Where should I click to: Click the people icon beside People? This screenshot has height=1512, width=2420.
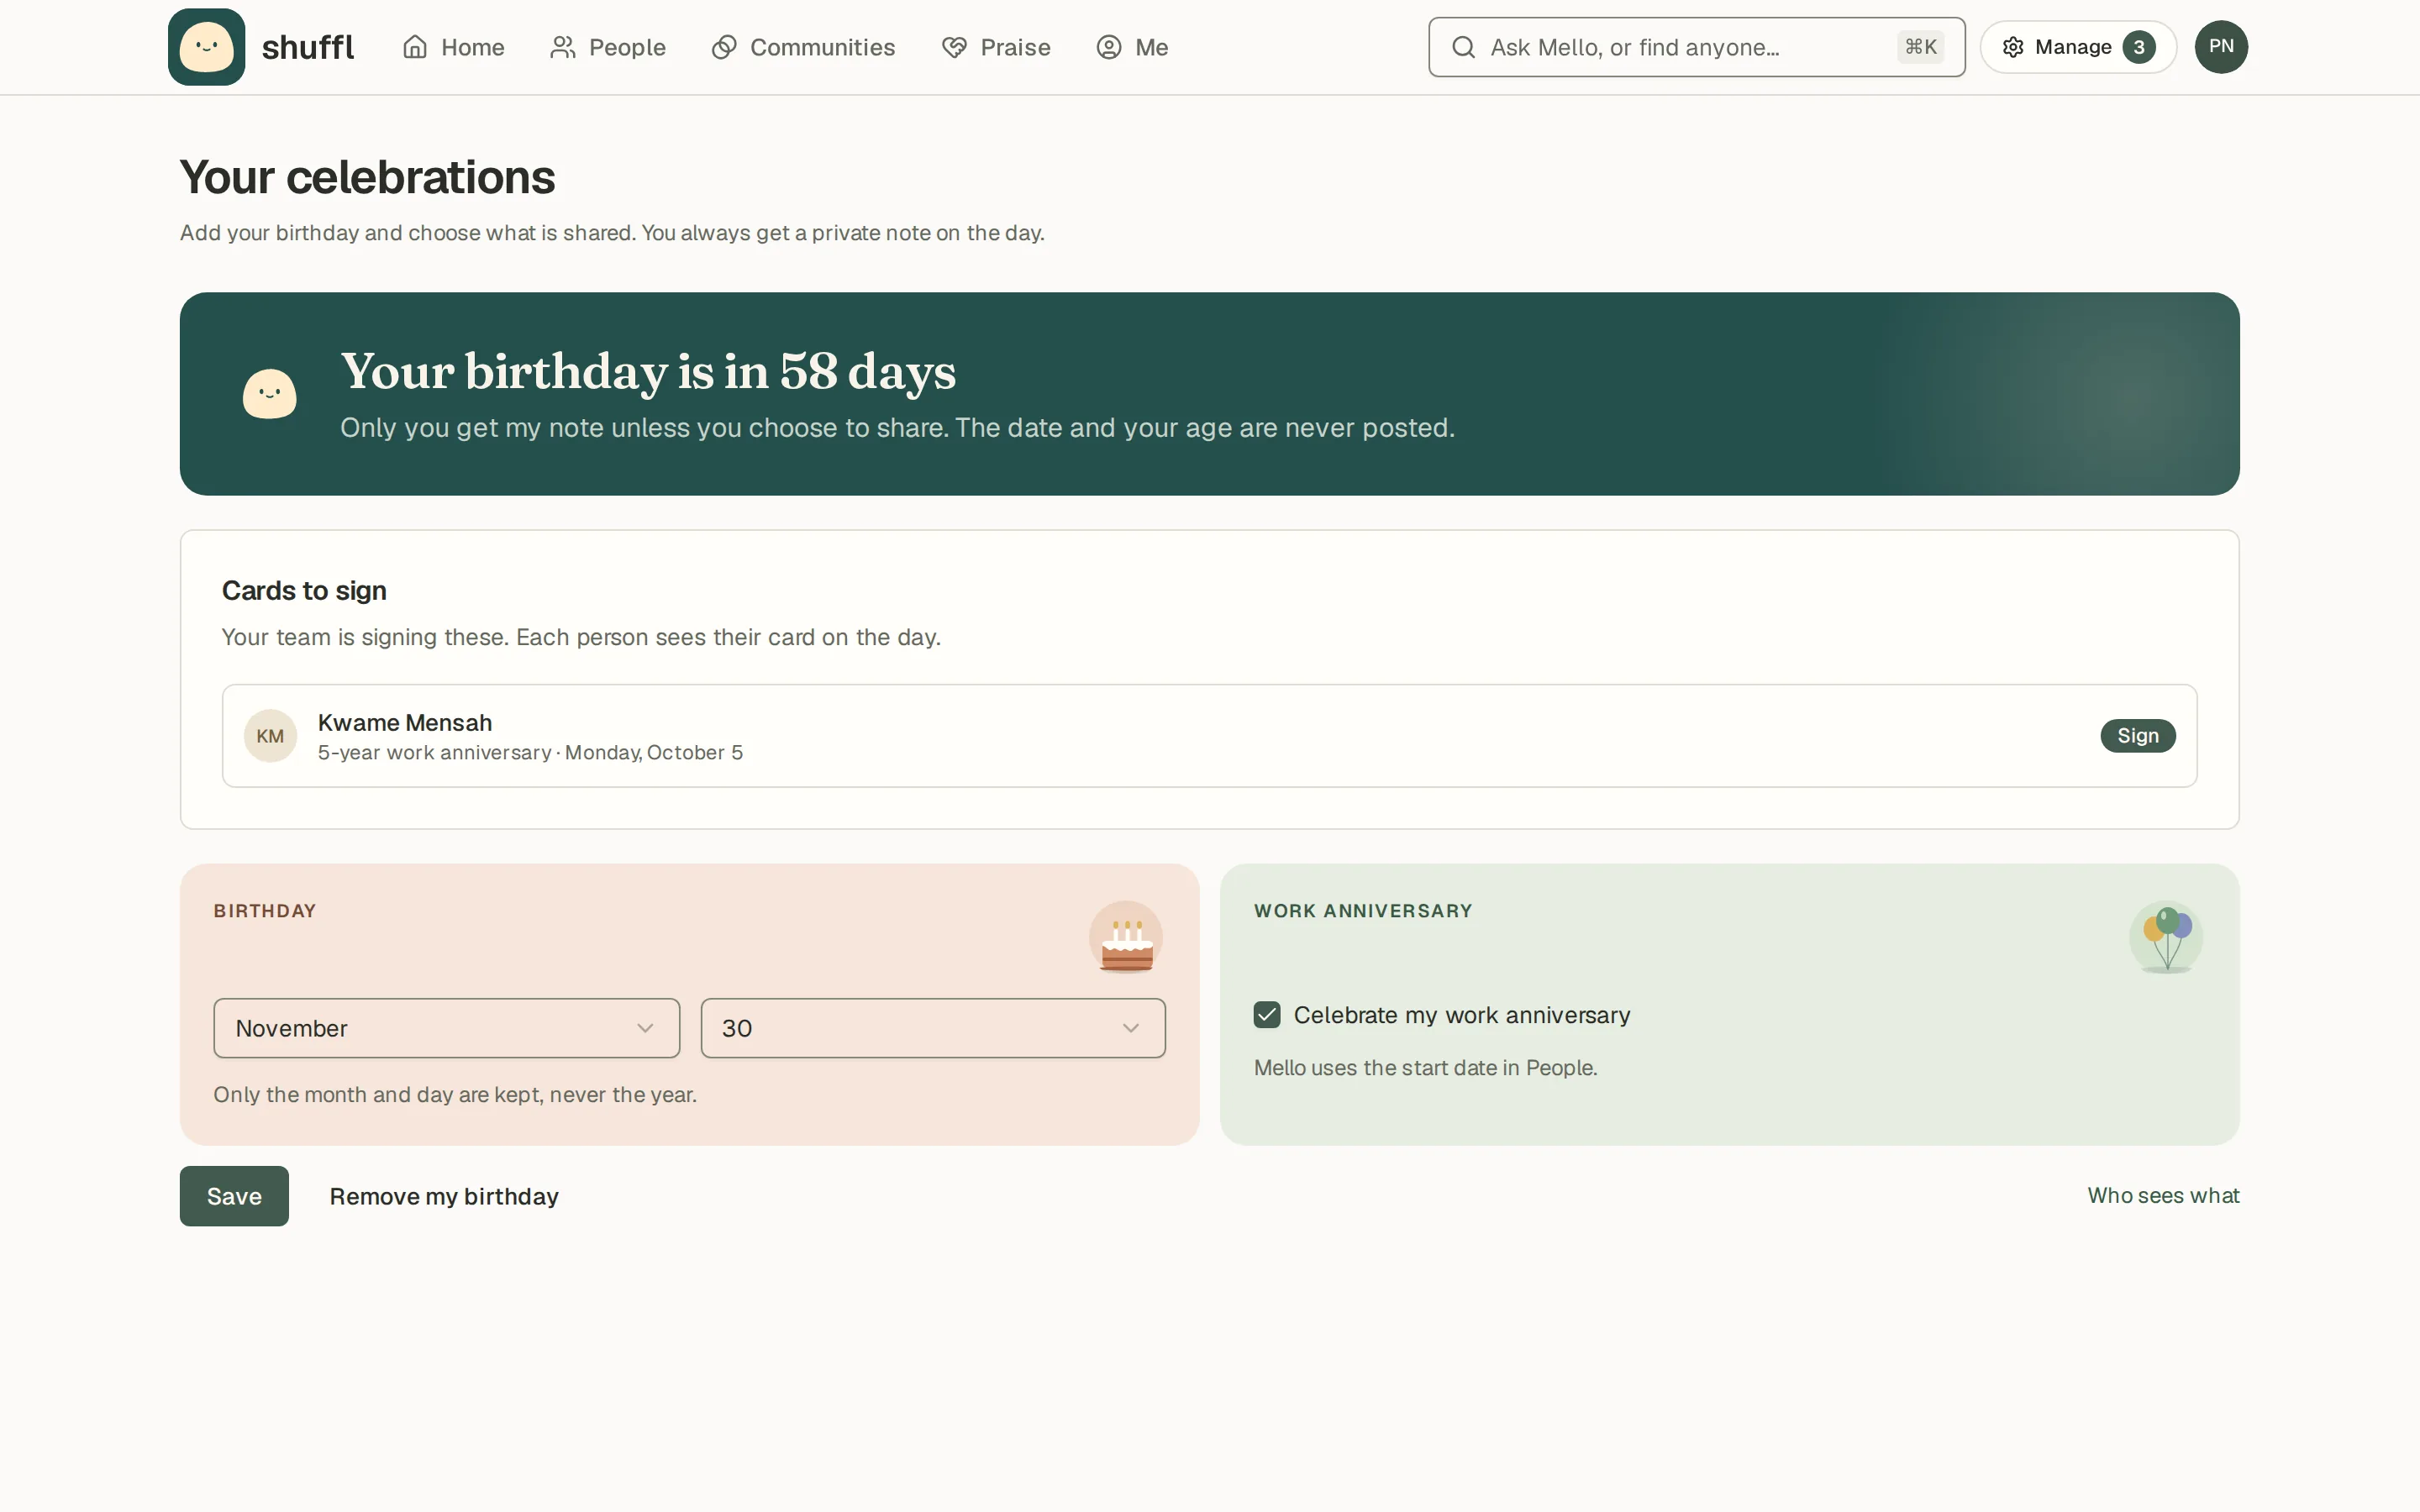point(563,47)
